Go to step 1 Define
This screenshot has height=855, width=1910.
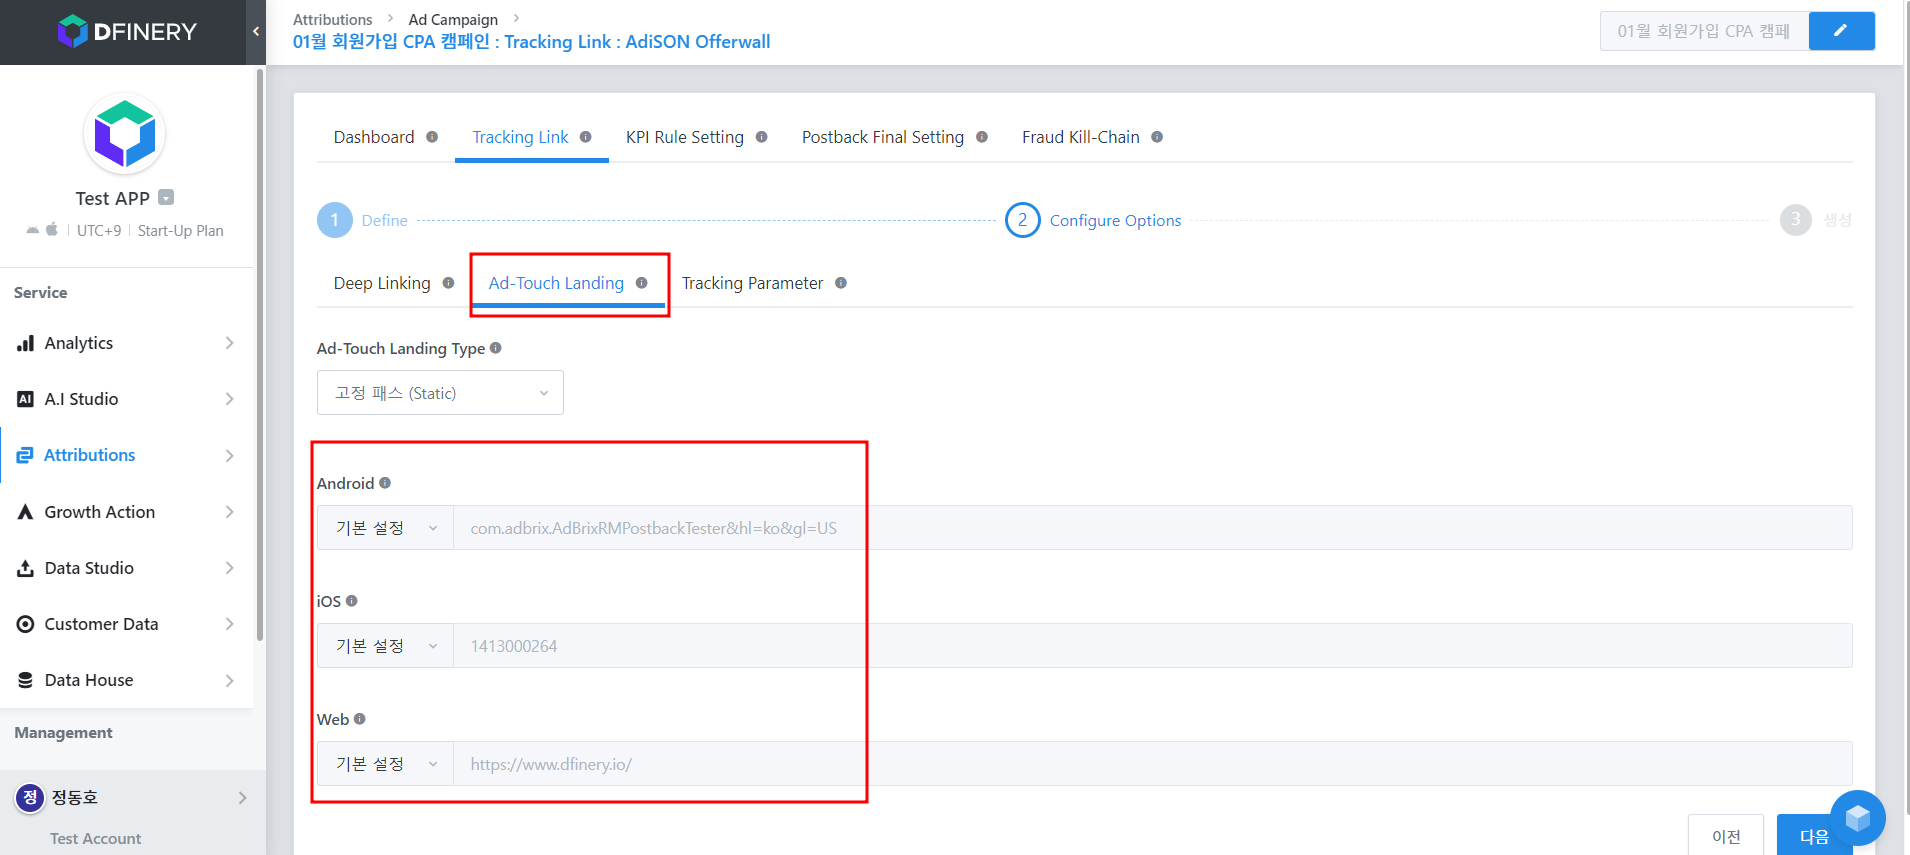tap(362, 220)
